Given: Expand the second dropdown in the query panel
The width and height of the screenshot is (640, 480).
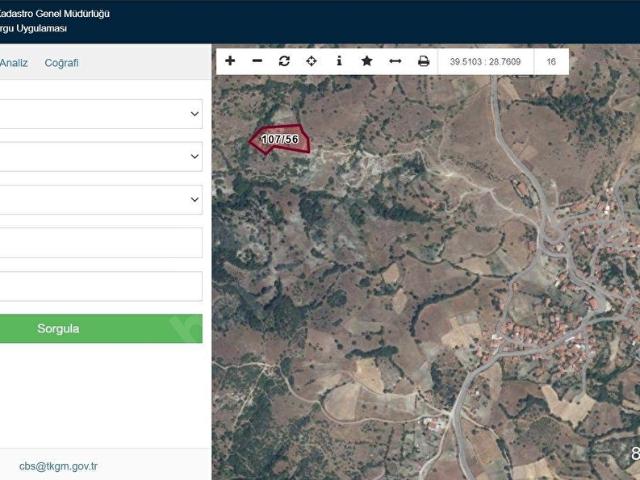Looking at the screenshot, I should coord(100,157).
